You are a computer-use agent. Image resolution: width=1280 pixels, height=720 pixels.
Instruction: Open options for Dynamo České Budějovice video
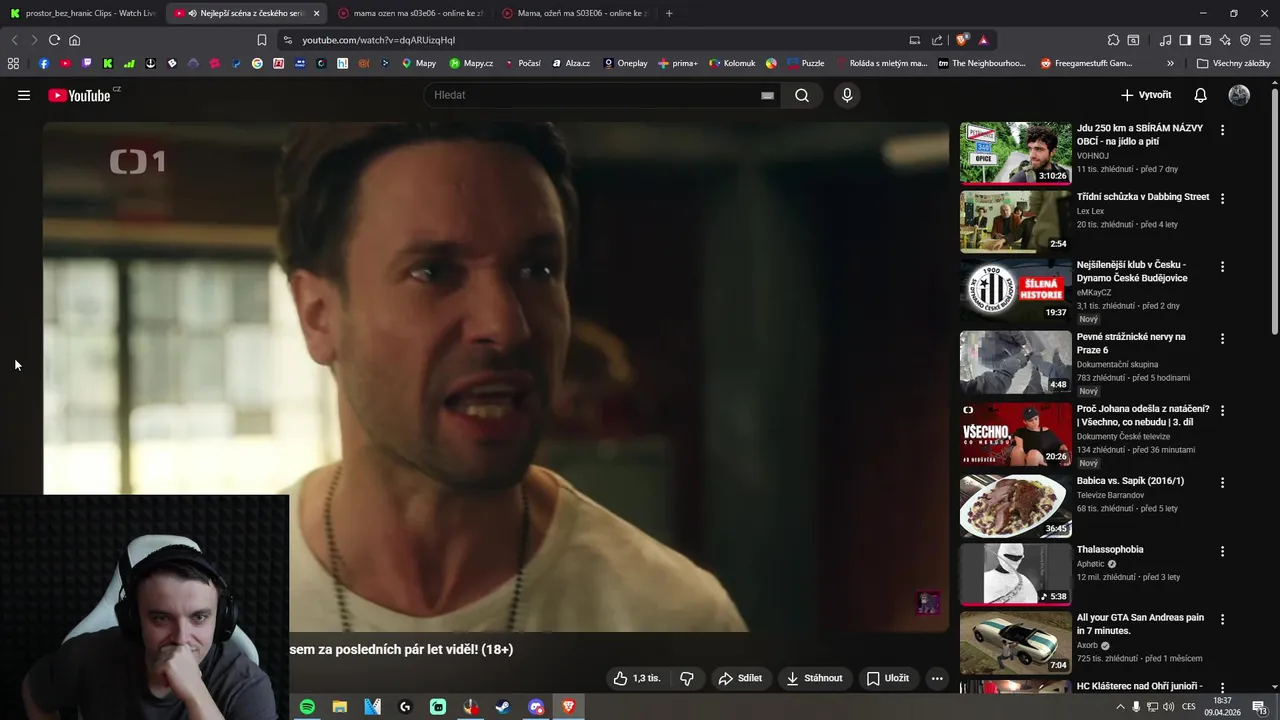(1222, 267)
